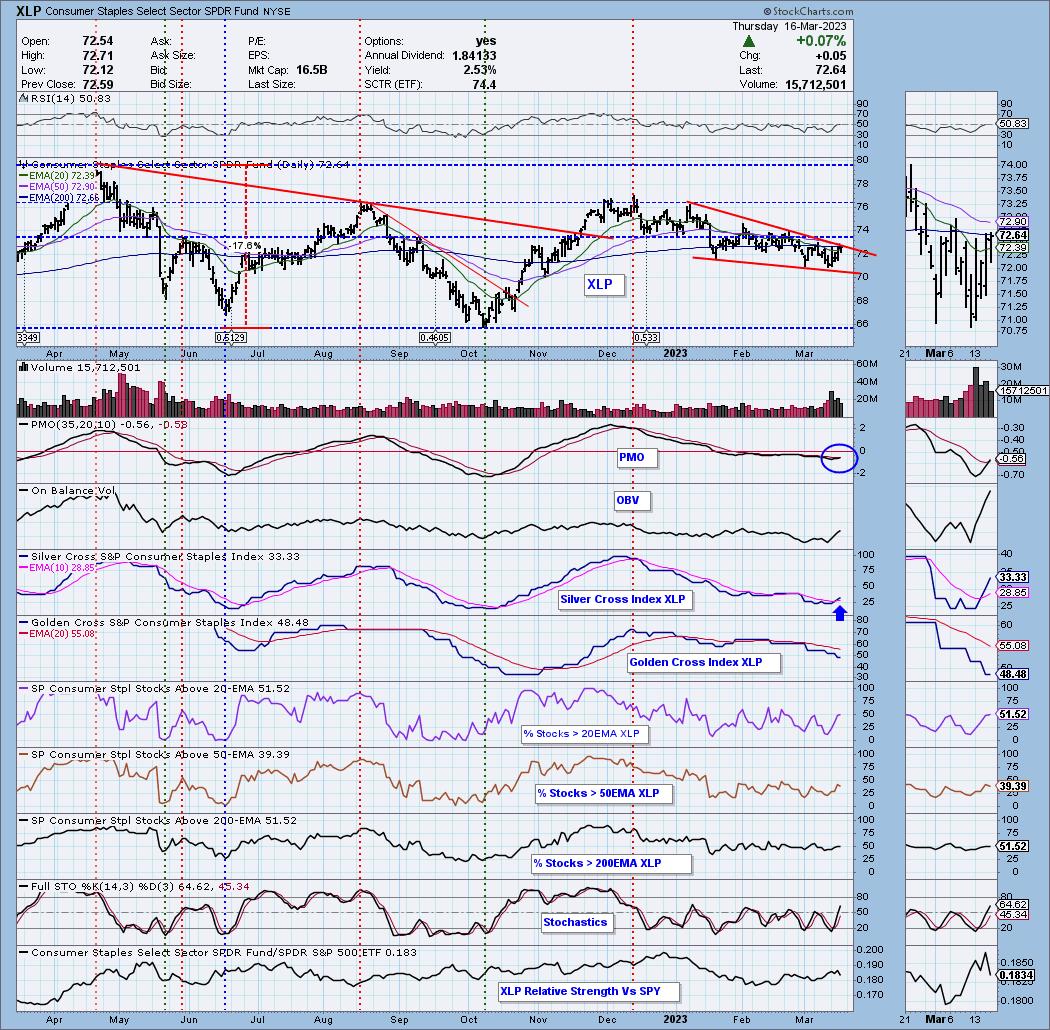This screenshot has width=1050, height=1030.
Task: Click the SCTR (ETF) value 74.4
Action: pos(484,84)
